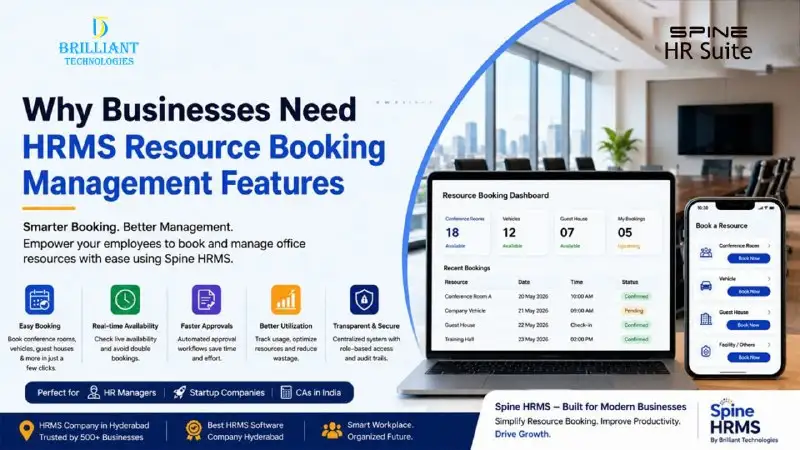Click Best HRMS Software Company Hyderabad text
The width and height of the screenshot is (800, 450).
(245, 431)
